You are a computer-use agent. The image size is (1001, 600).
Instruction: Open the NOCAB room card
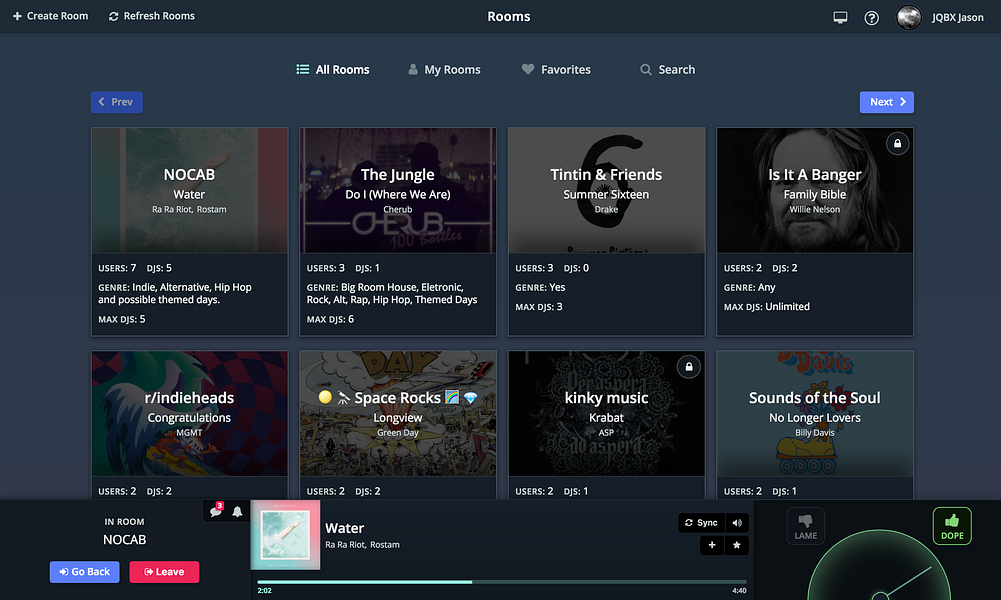click(190, 231)
